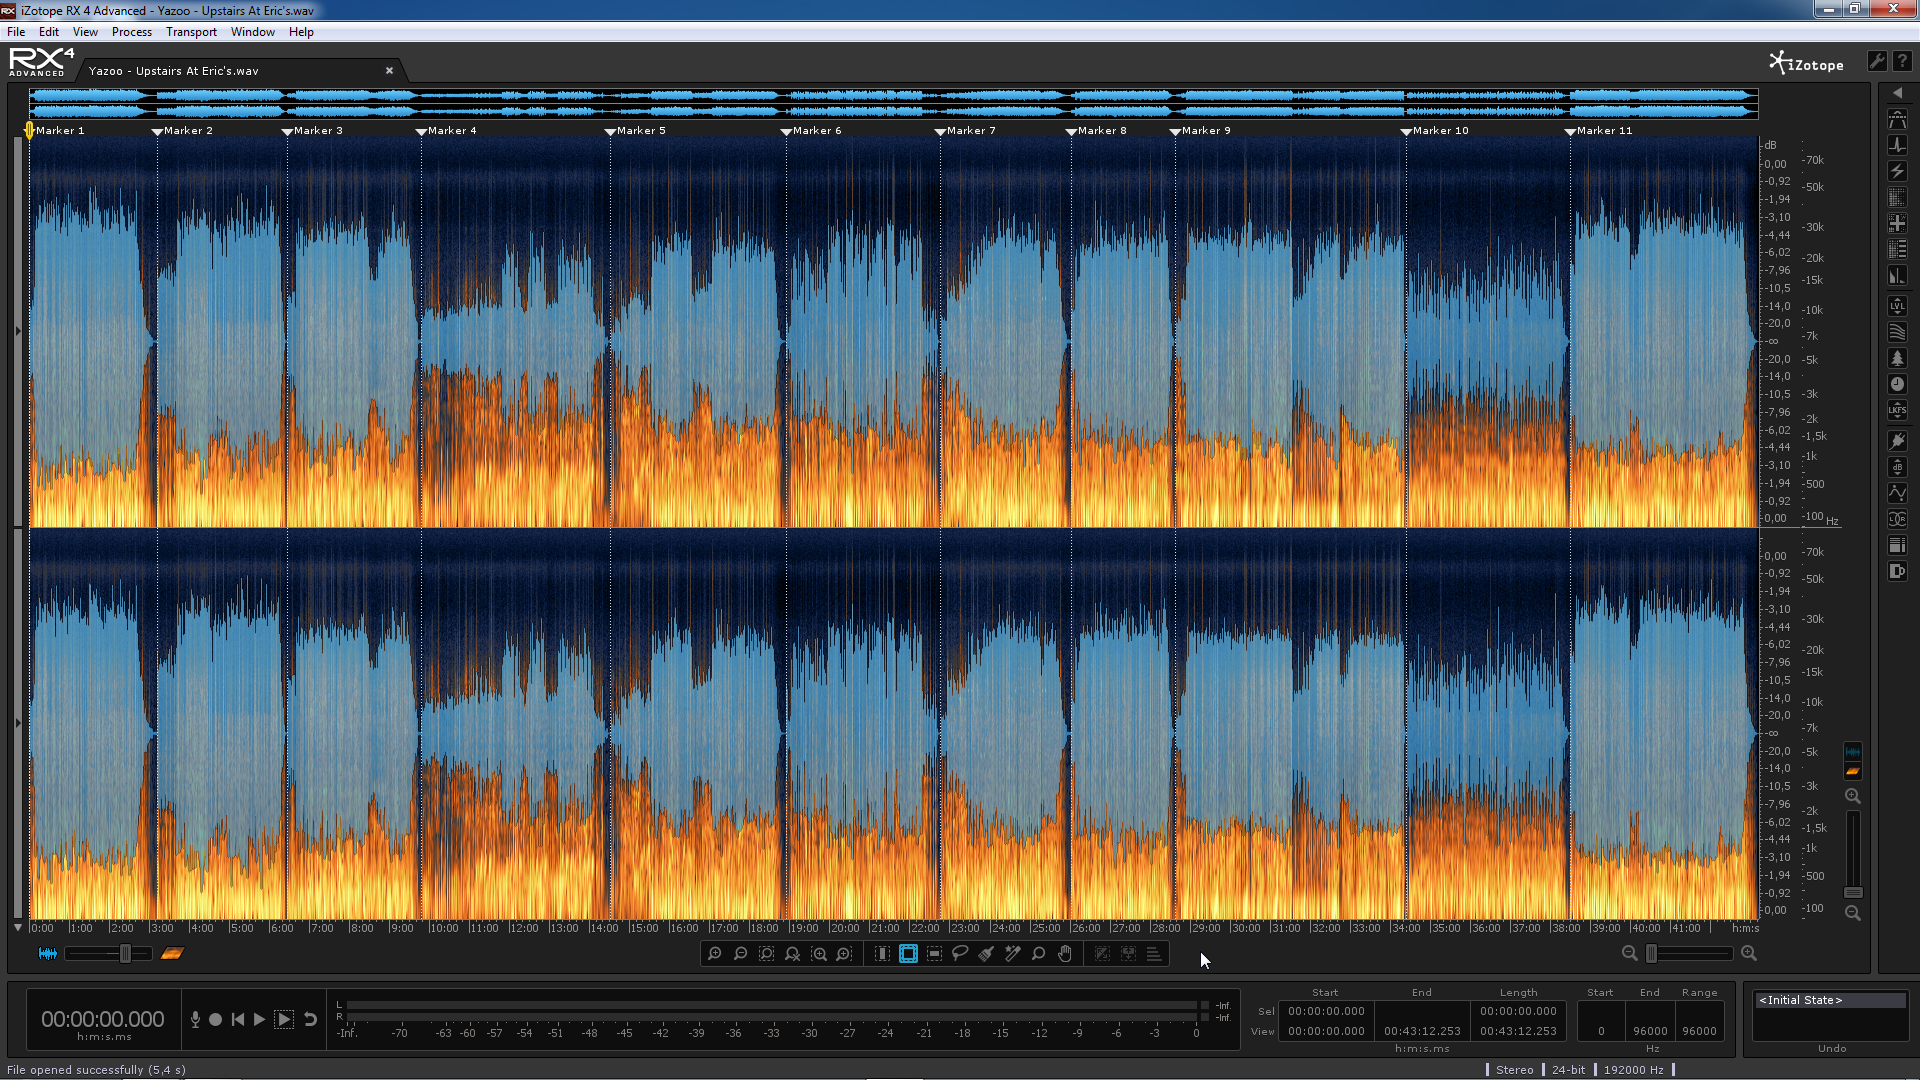Enable time selection mode tool
Viewport: 1920px width, 1080px height.
point(882,954)
